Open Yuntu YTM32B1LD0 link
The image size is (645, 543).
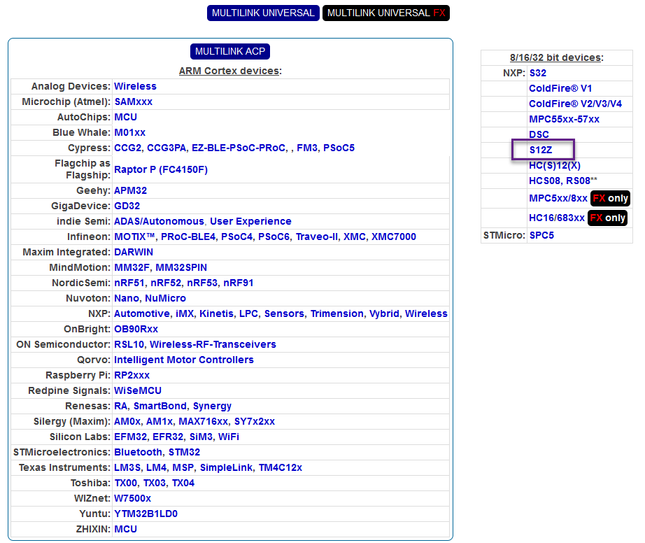click(x=146, y=514)
